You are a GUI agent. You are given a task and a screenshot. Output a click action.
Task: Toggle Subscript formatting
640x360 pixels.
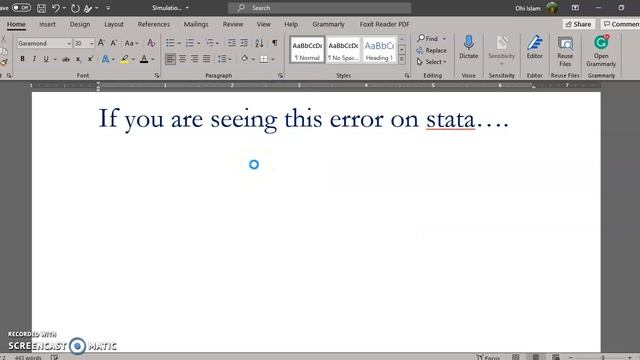[x=78, y=59]
